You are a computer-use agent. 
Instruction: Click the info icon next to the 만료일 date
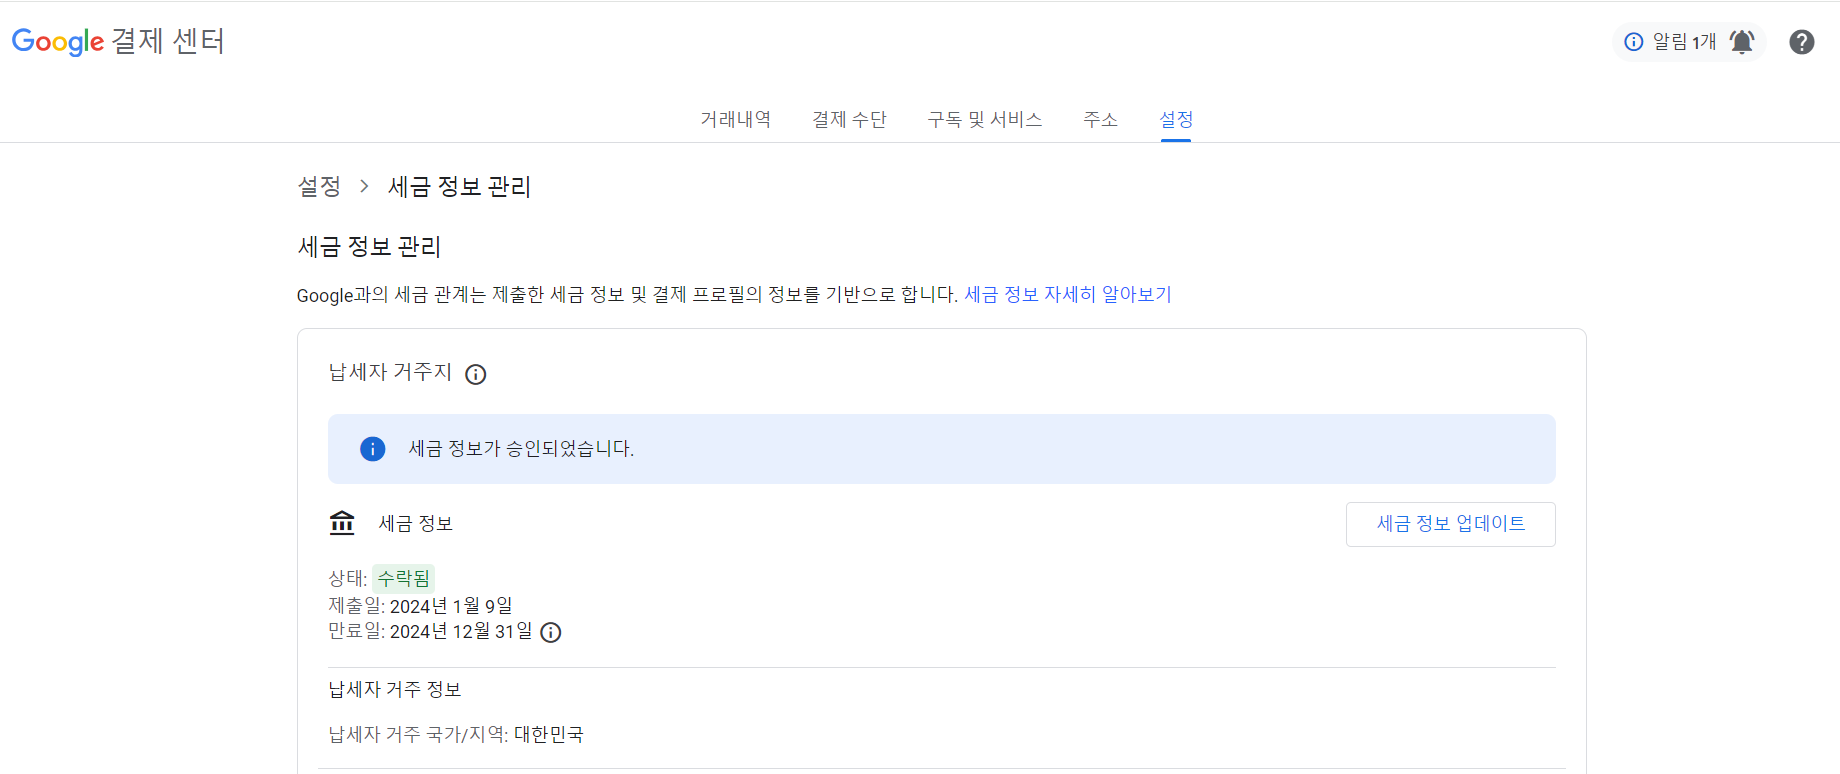point(550,632)
